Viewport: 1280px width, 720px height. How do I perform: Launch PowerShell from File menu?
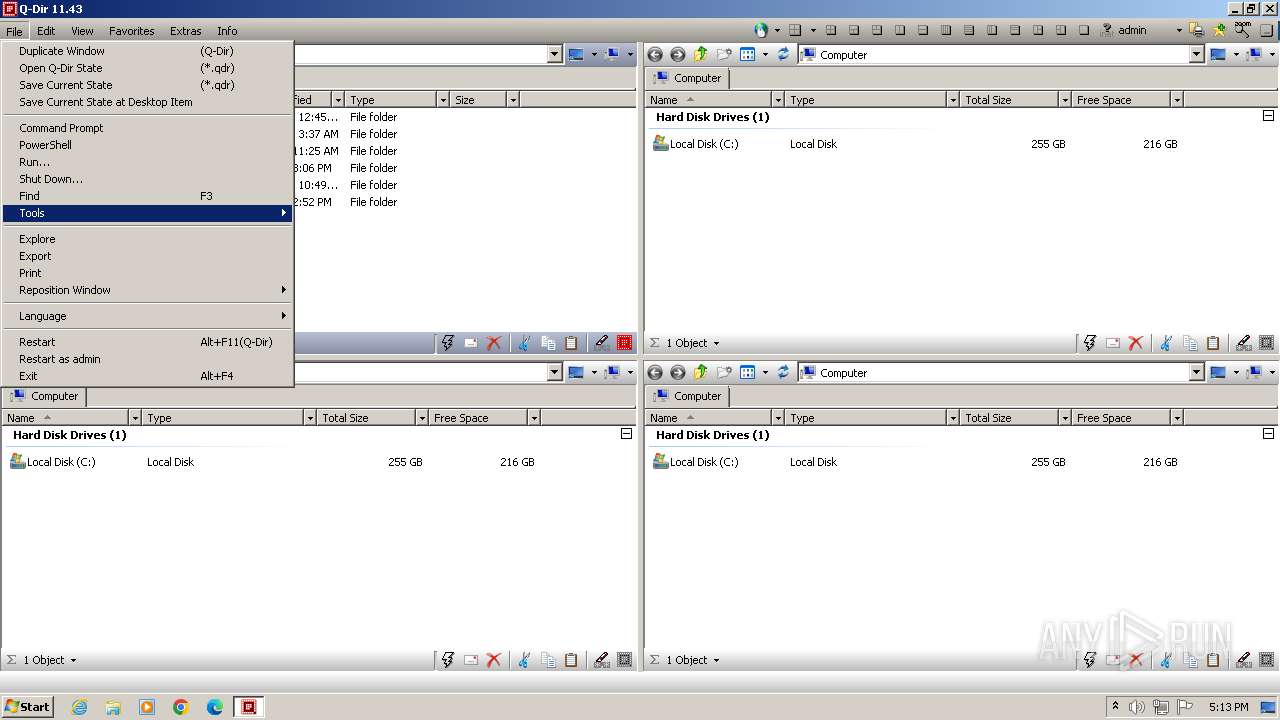(x=148, y=145)
